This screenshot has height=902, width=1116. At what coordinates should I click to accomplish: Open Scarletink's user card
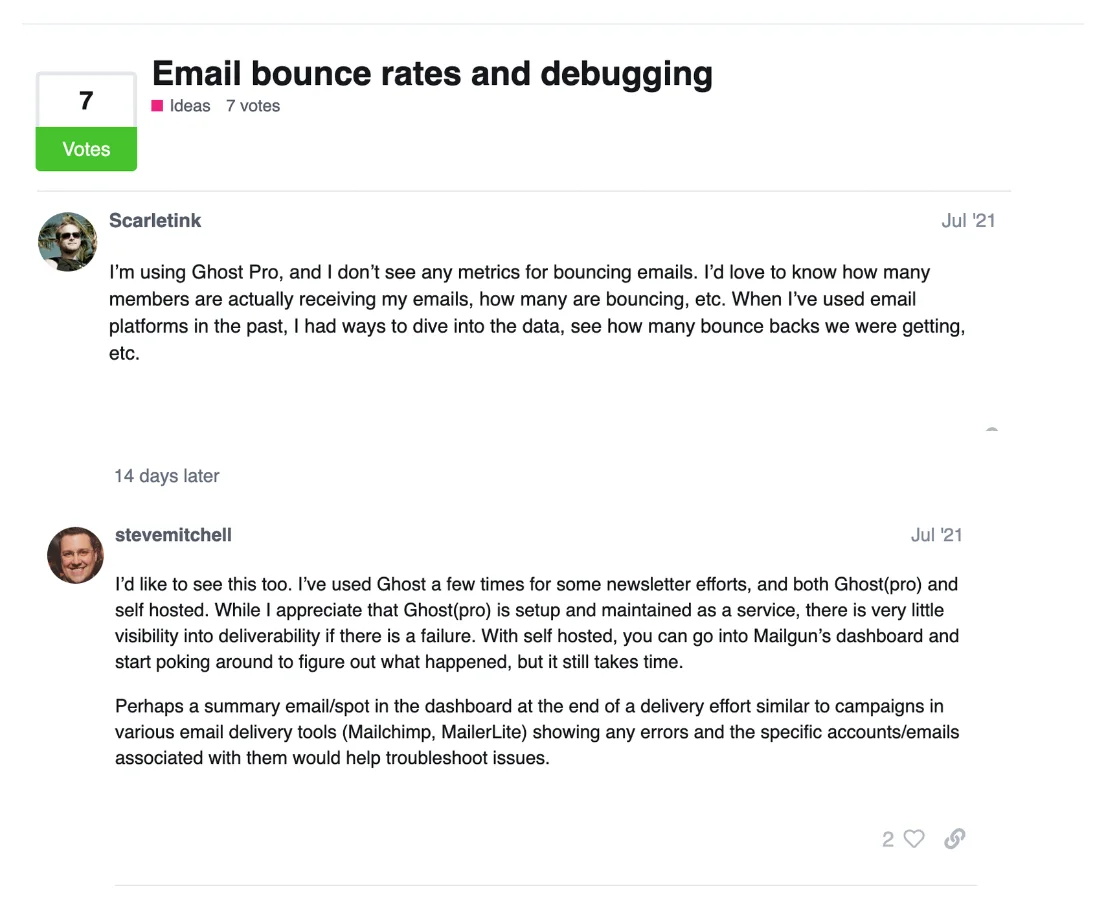tap(155, 220)
